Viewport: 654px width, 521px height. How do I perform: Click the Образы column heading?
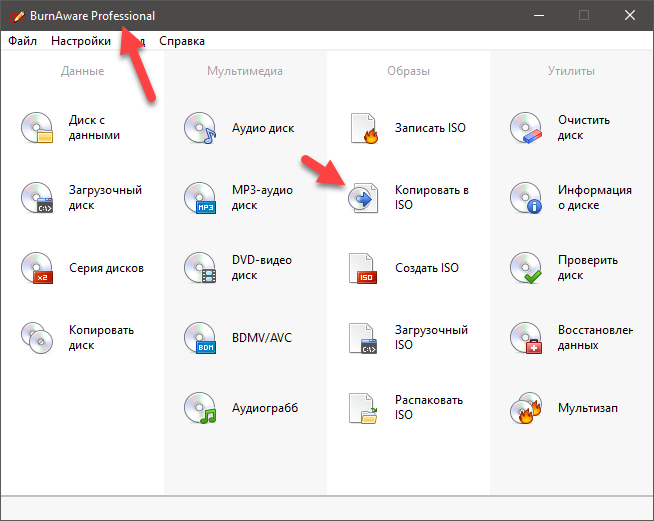(x=408, y=71)
